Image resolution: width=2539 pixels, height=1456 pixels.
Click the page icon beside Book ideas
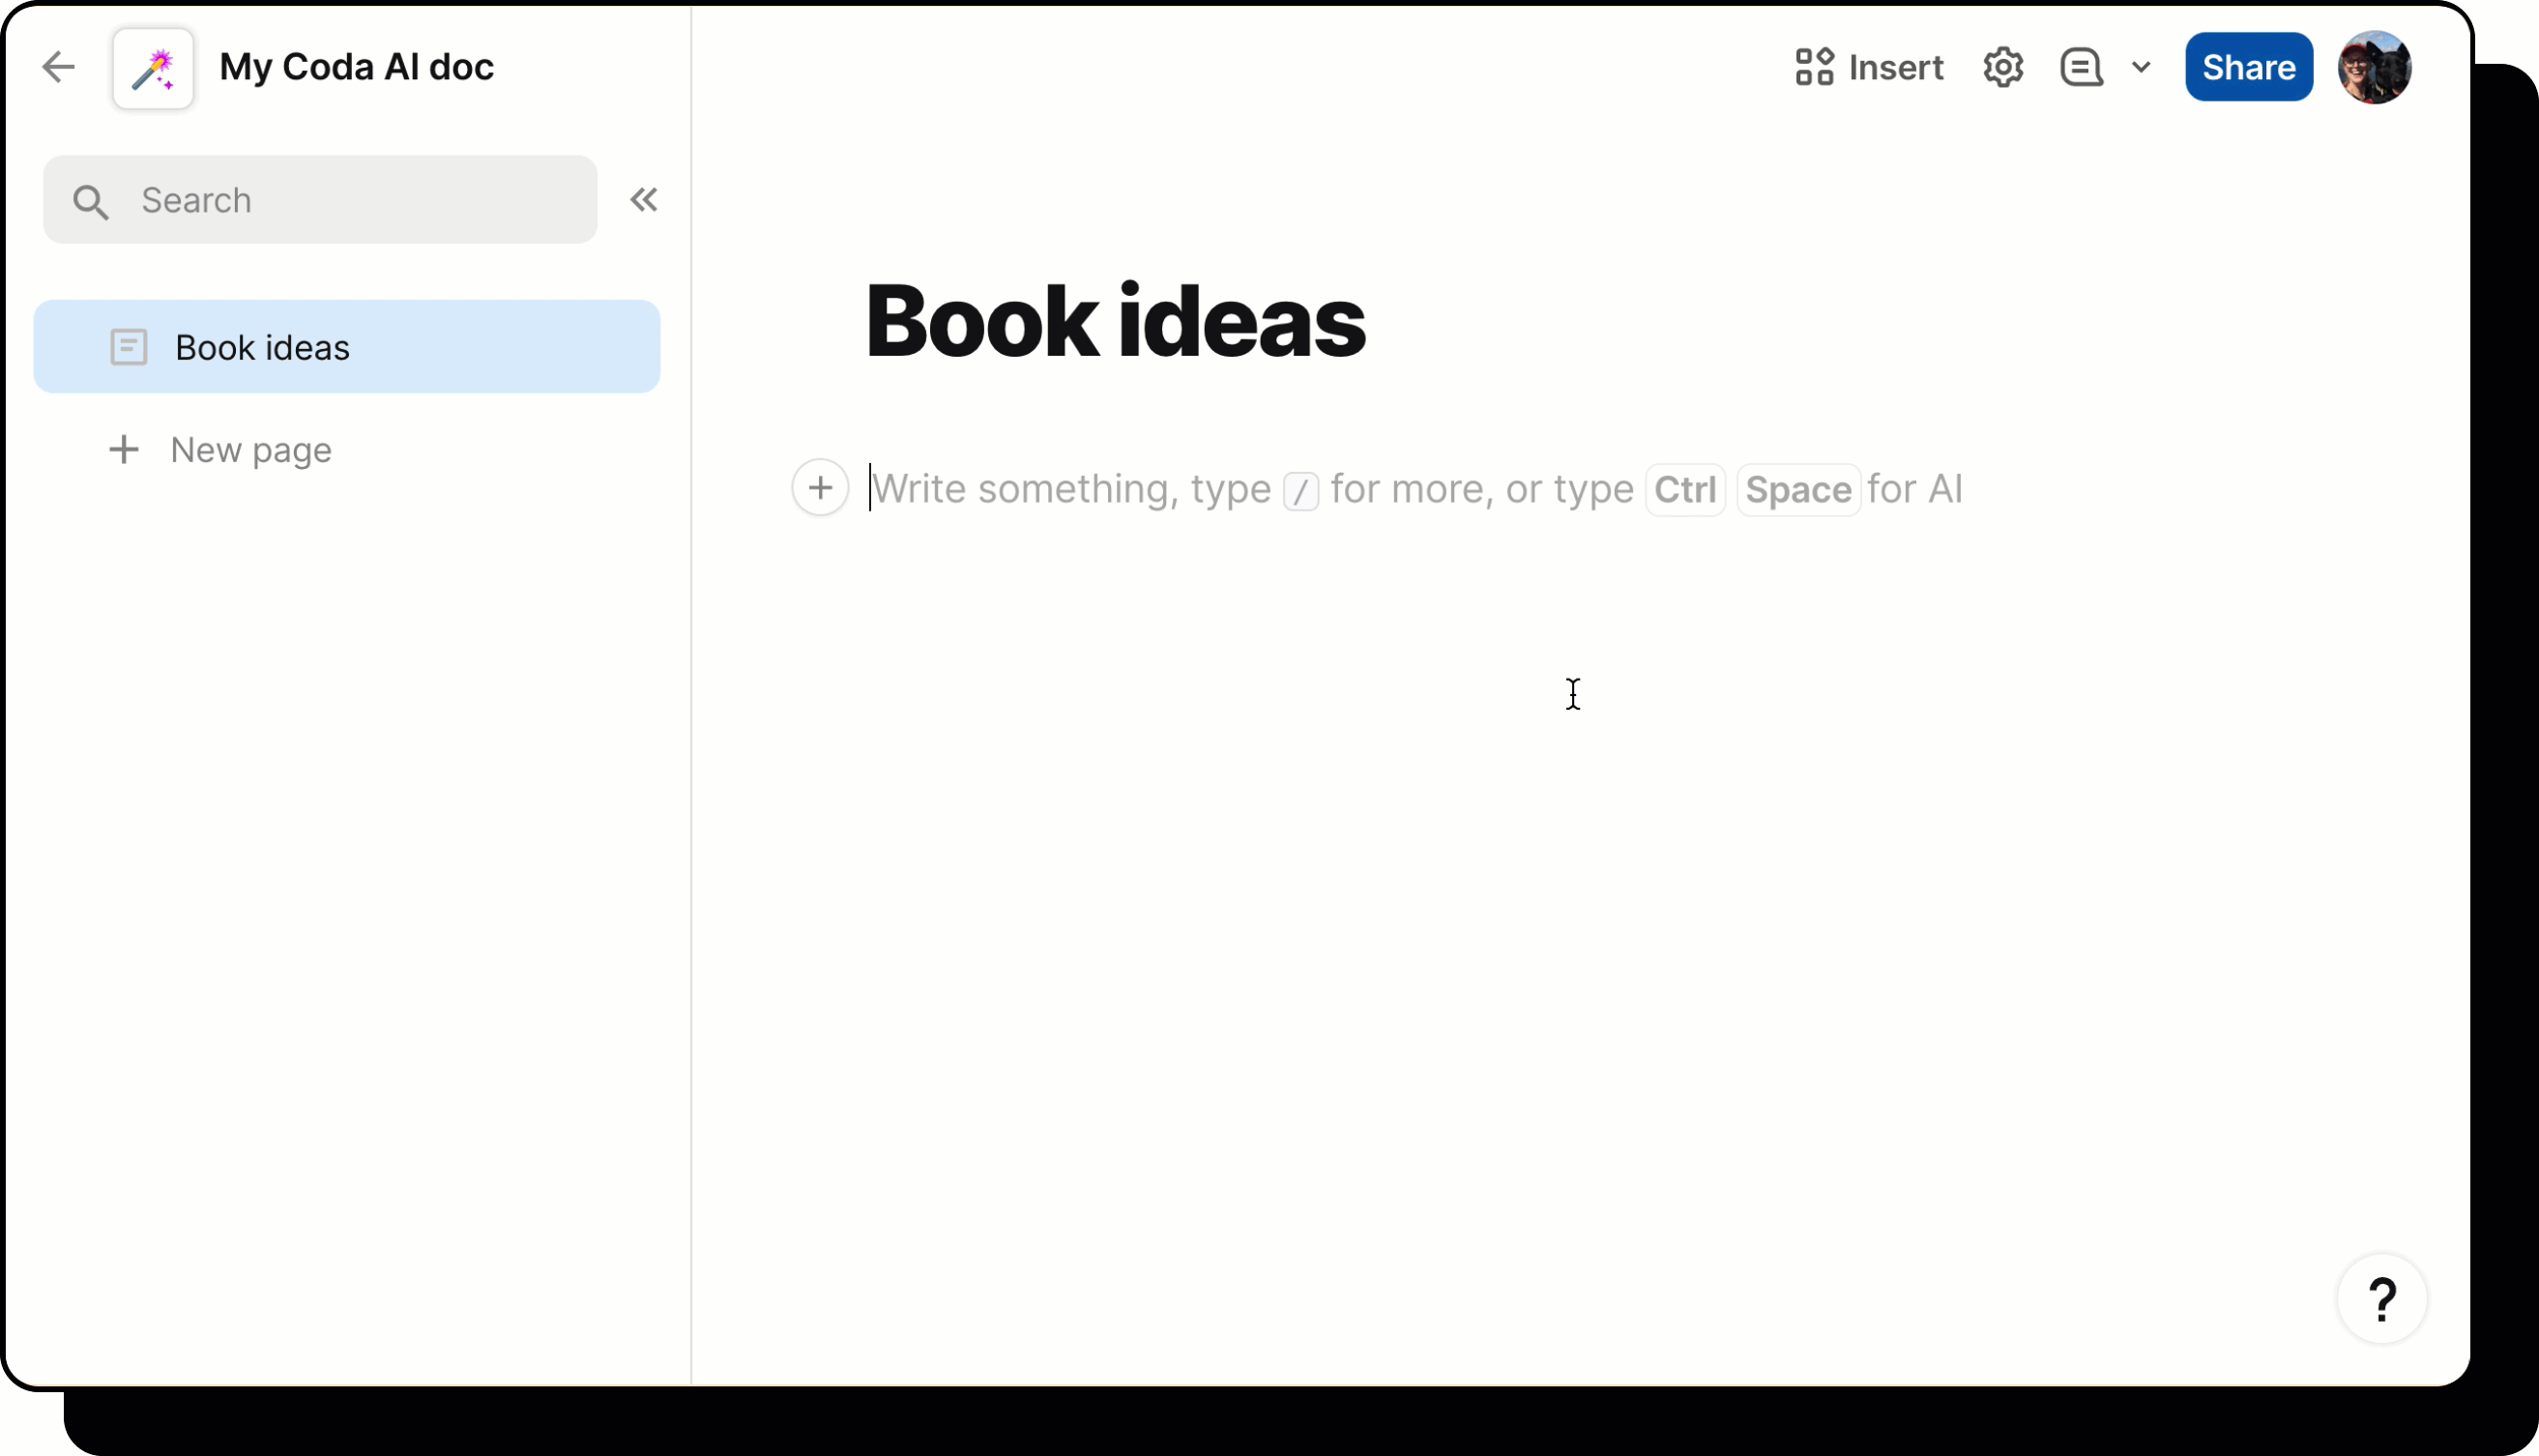[128, 346]
